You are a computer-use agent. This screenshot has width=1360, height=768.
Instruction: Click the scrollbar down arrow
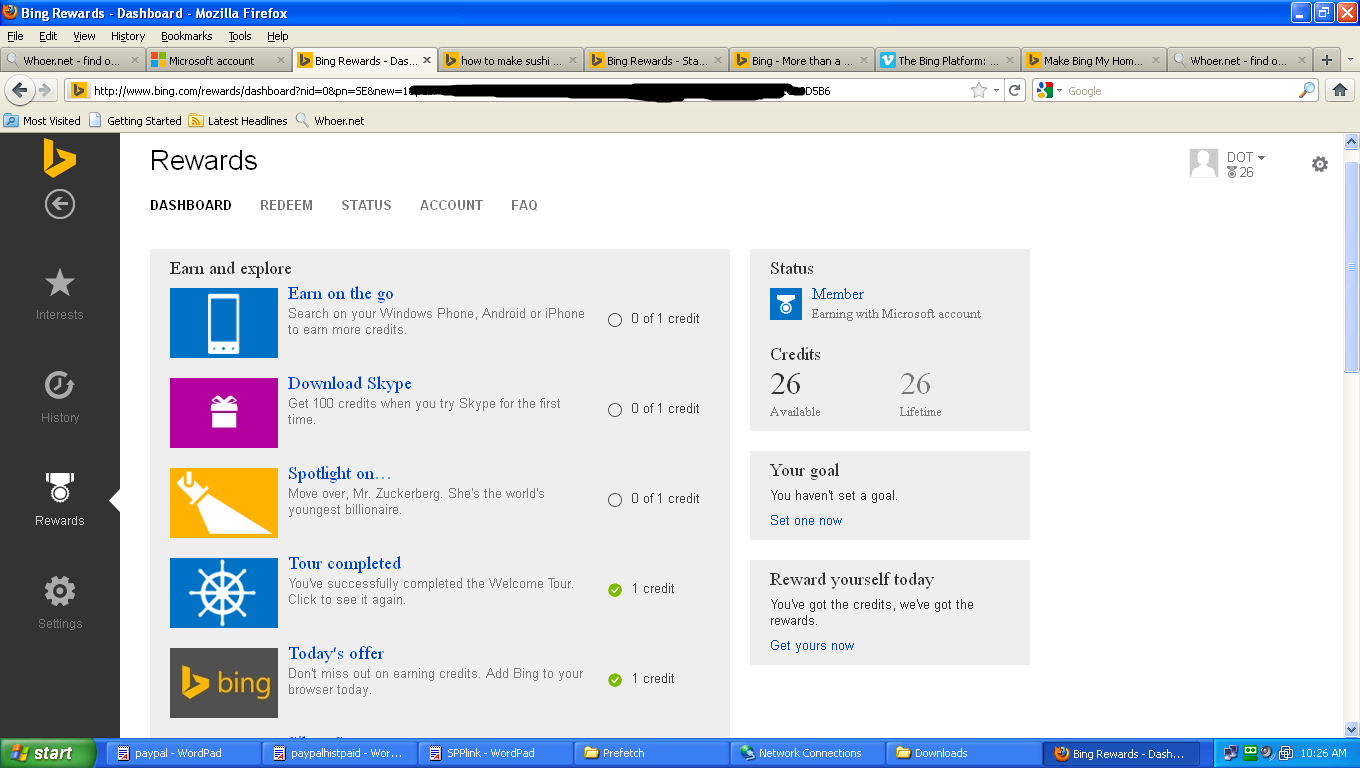[x=1351, y=730]
